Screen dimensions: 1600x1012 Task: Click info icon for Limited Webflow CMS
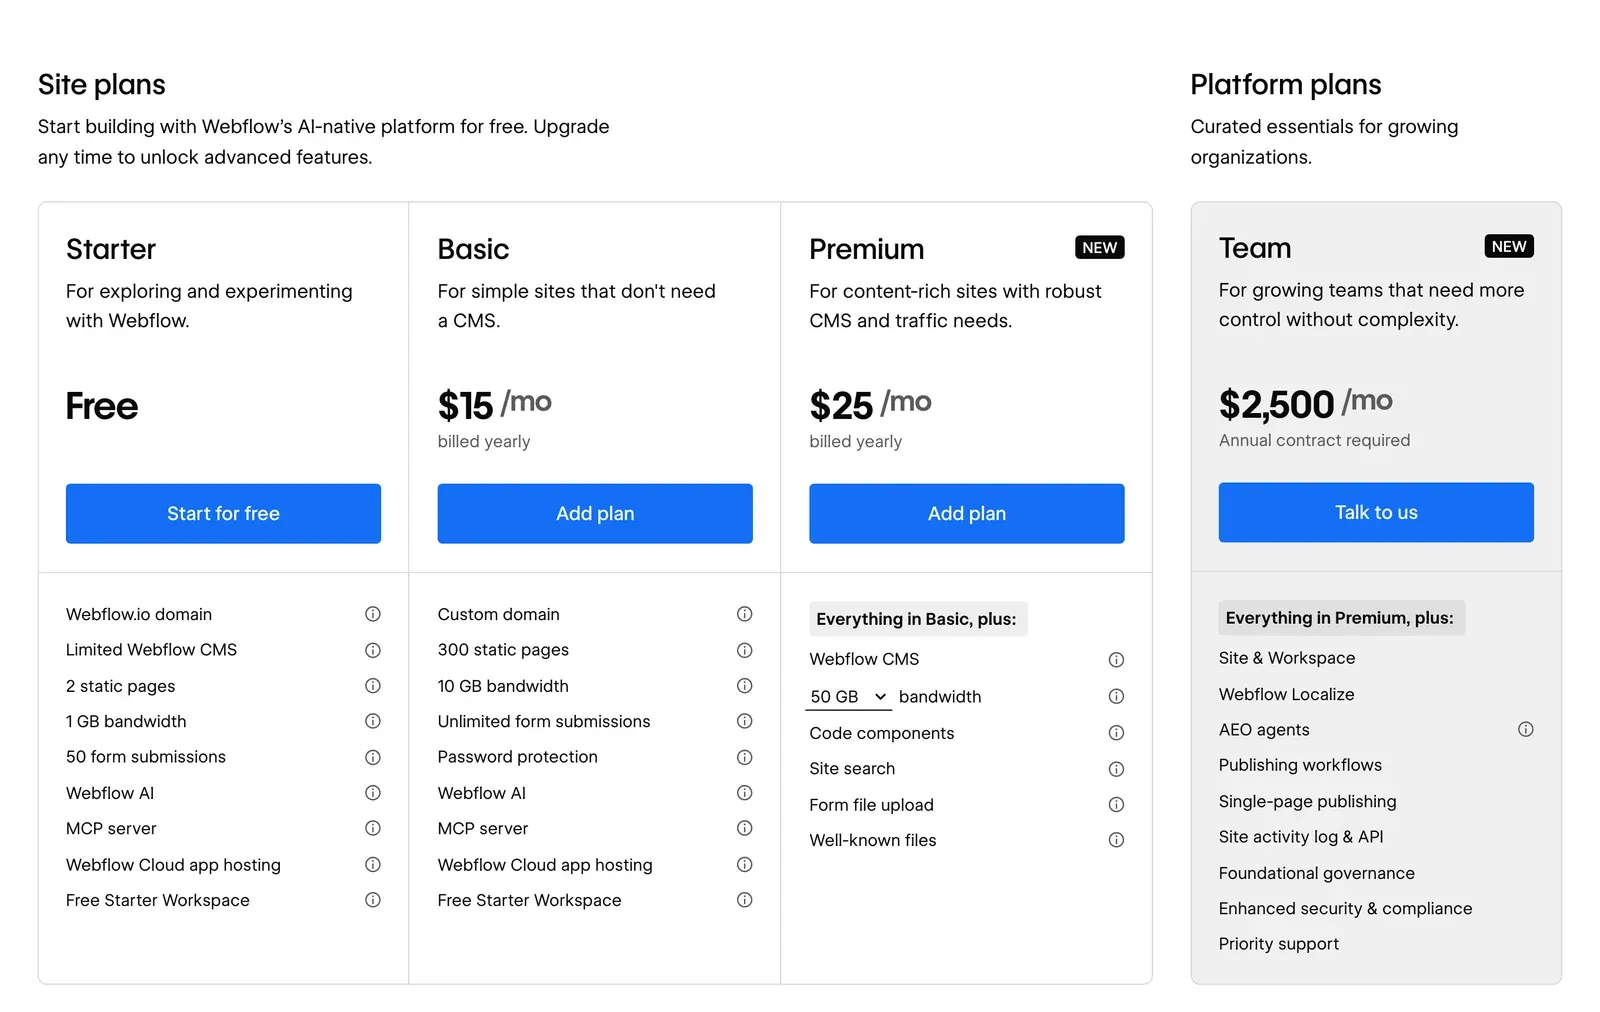[x=373, y=650]
